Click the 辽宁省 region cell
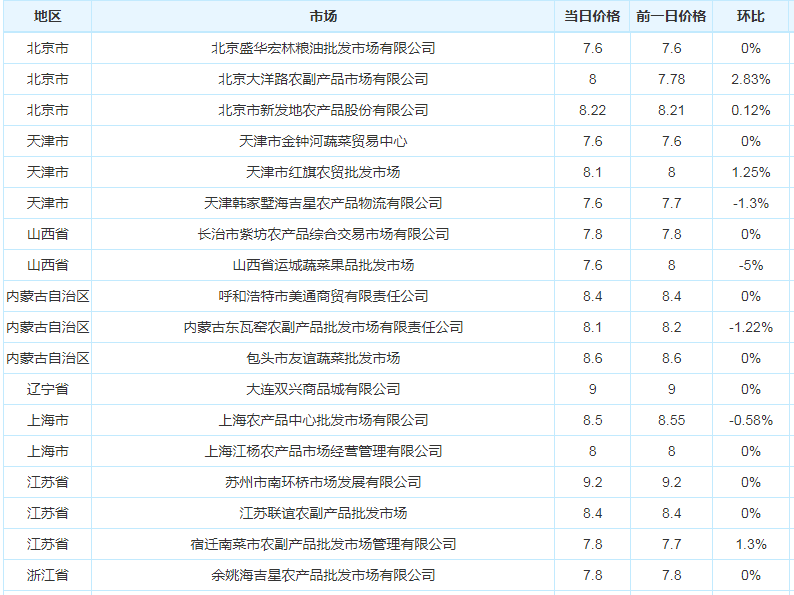Screen dimensions: 794x595 [48, 389]
